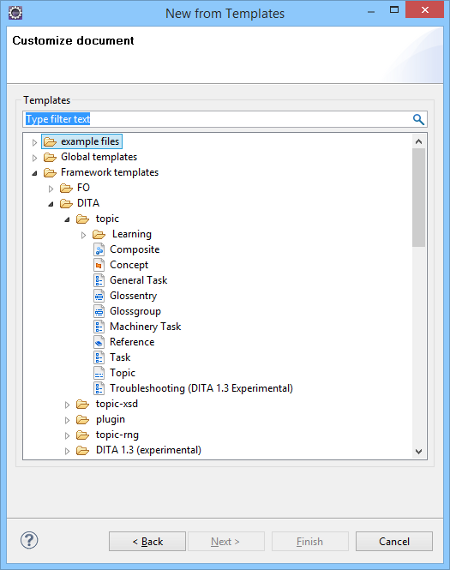
Task: Collapse the Framework templates node
Action: [x=35, y=173]
